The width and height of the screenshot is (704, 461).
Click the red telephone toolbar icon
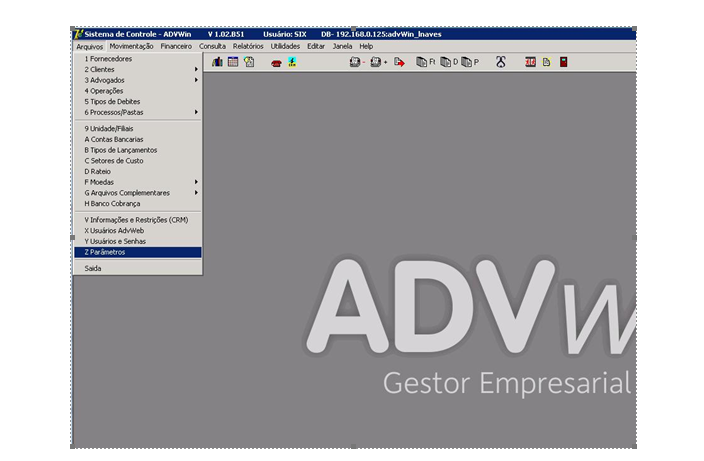click(276, 63)
